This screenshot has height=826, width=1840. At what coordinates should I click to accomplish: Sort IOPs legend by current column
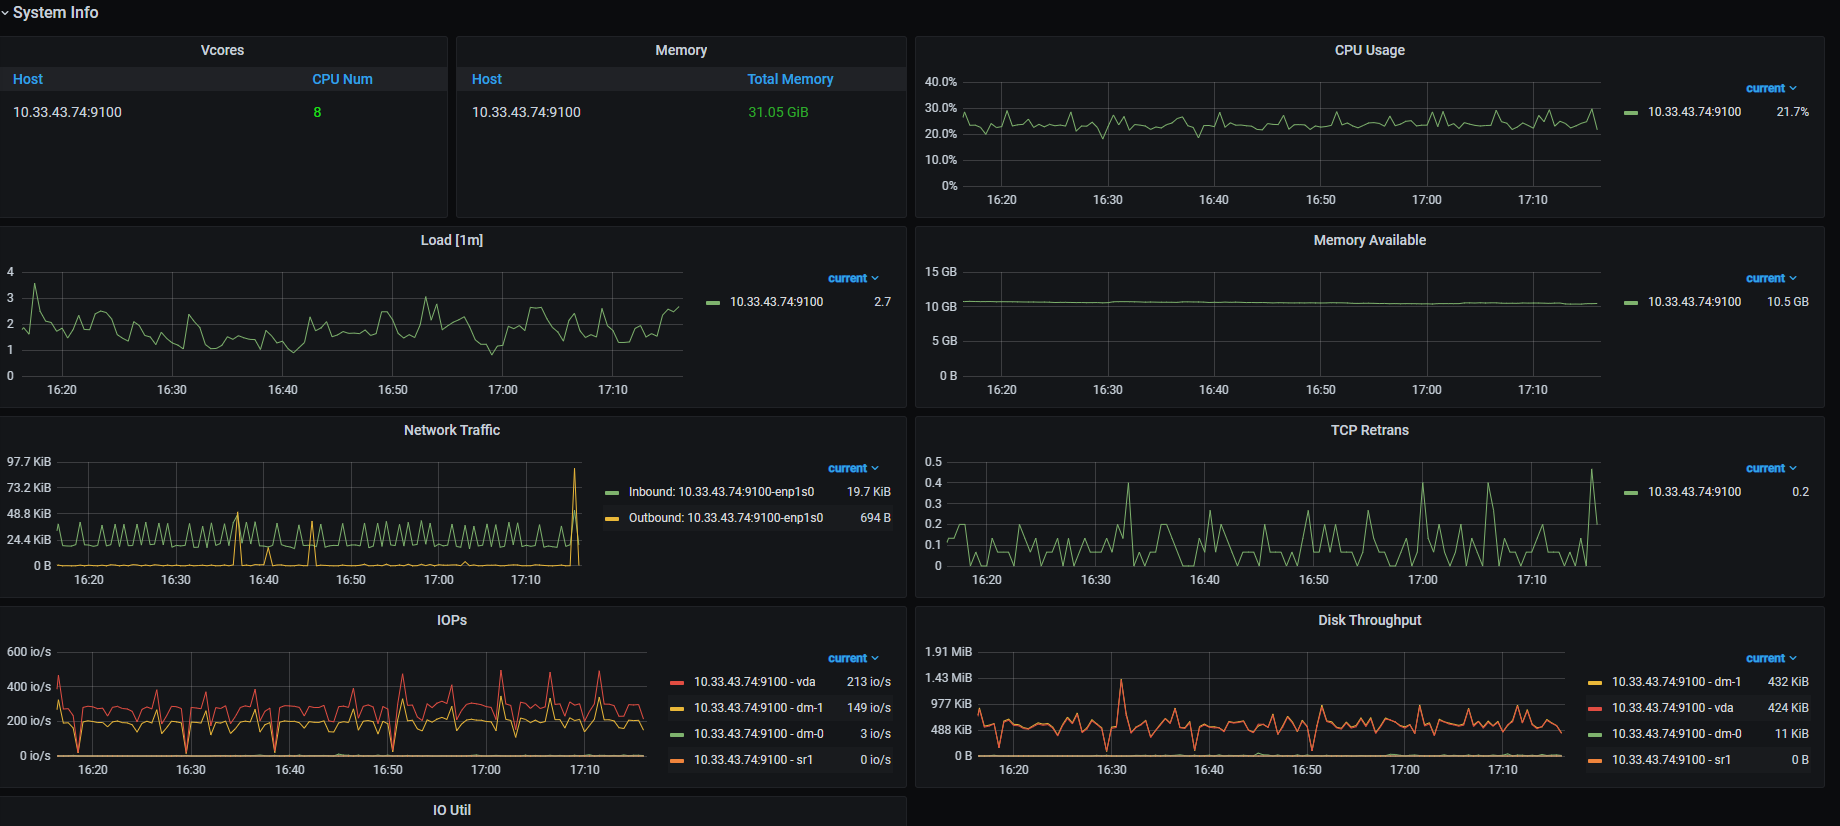coord(852,658)
